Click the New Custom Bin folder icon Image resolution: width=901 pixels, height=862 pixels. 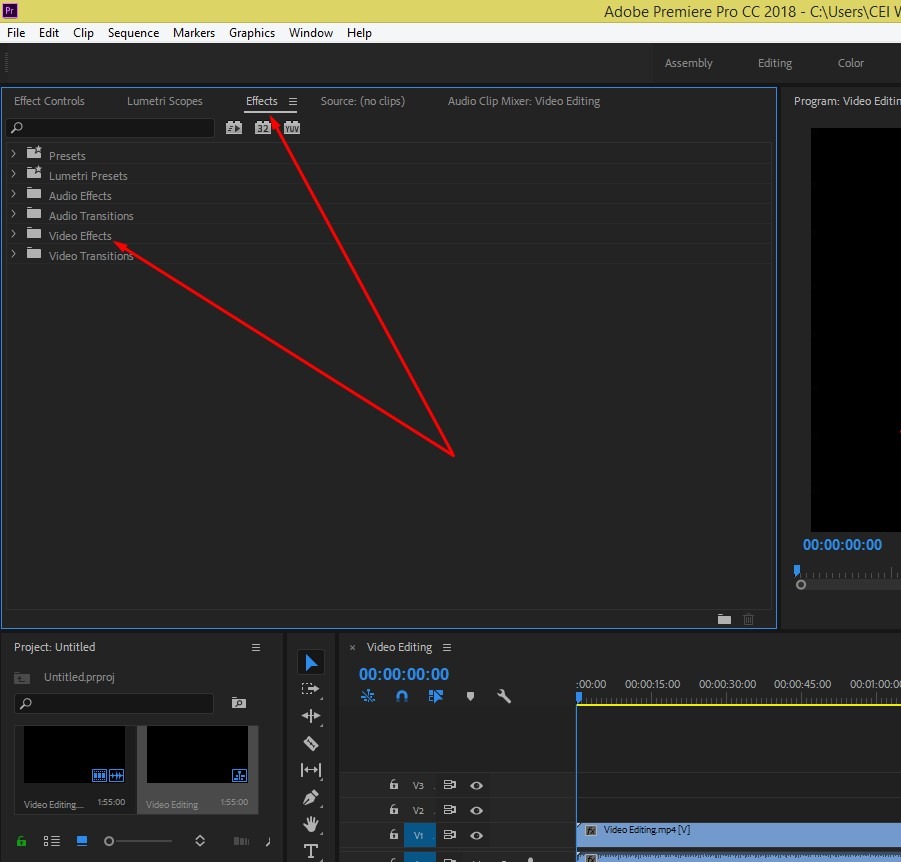724,619
